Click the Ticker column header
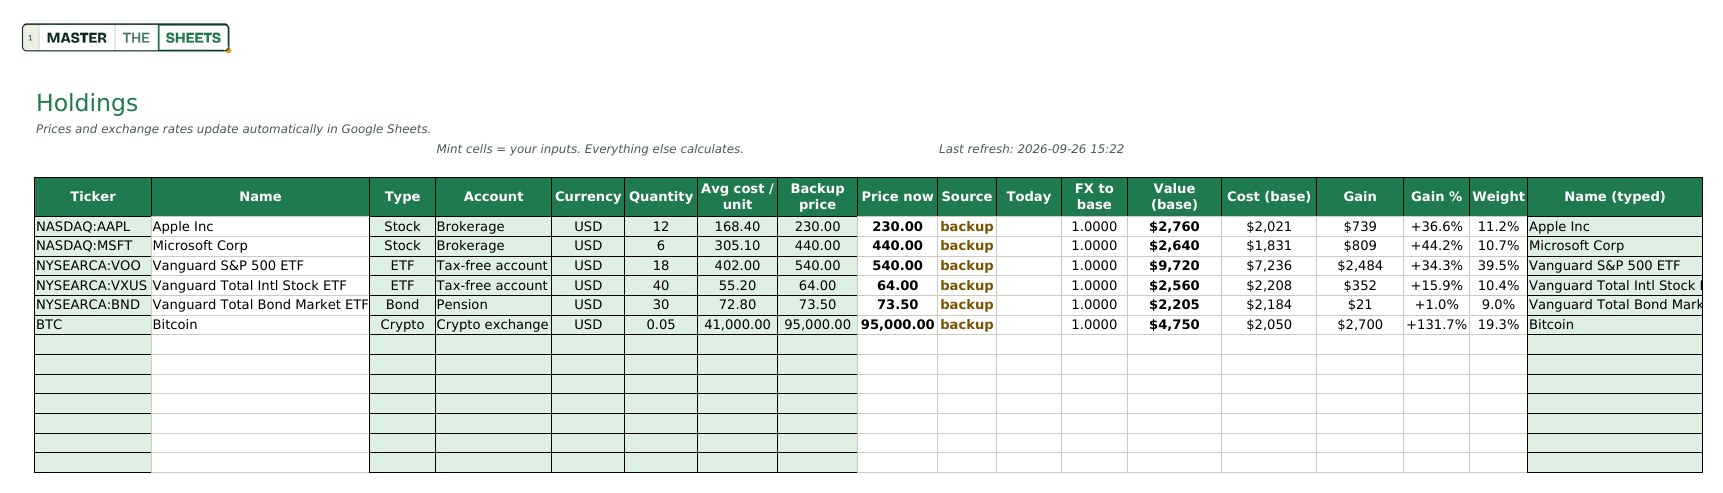 click(93, 197)
